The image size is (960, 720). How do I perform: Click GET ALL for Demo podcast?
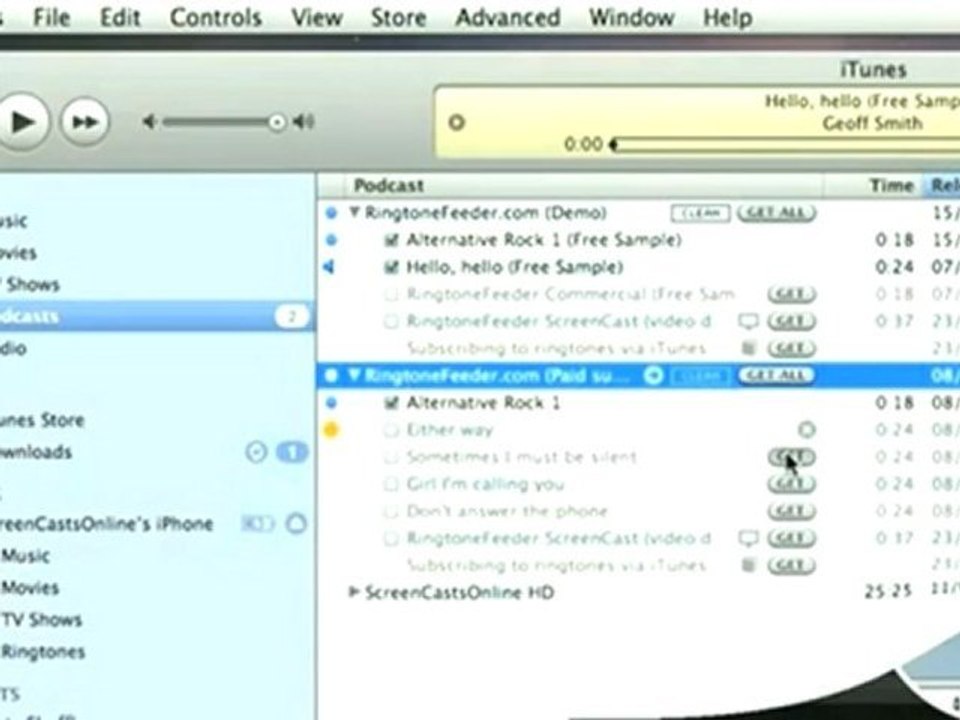pyautogui.click(x=776, y=212)
